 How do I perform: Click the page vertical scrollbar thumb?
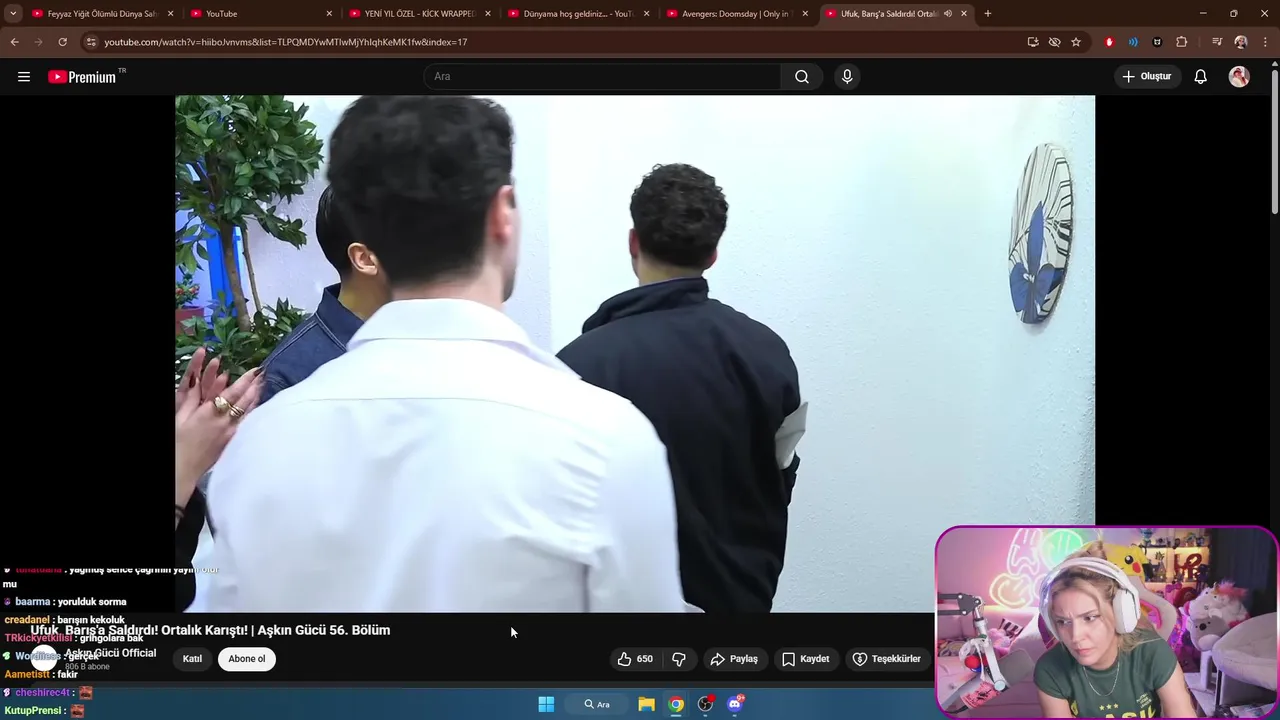1274,140
